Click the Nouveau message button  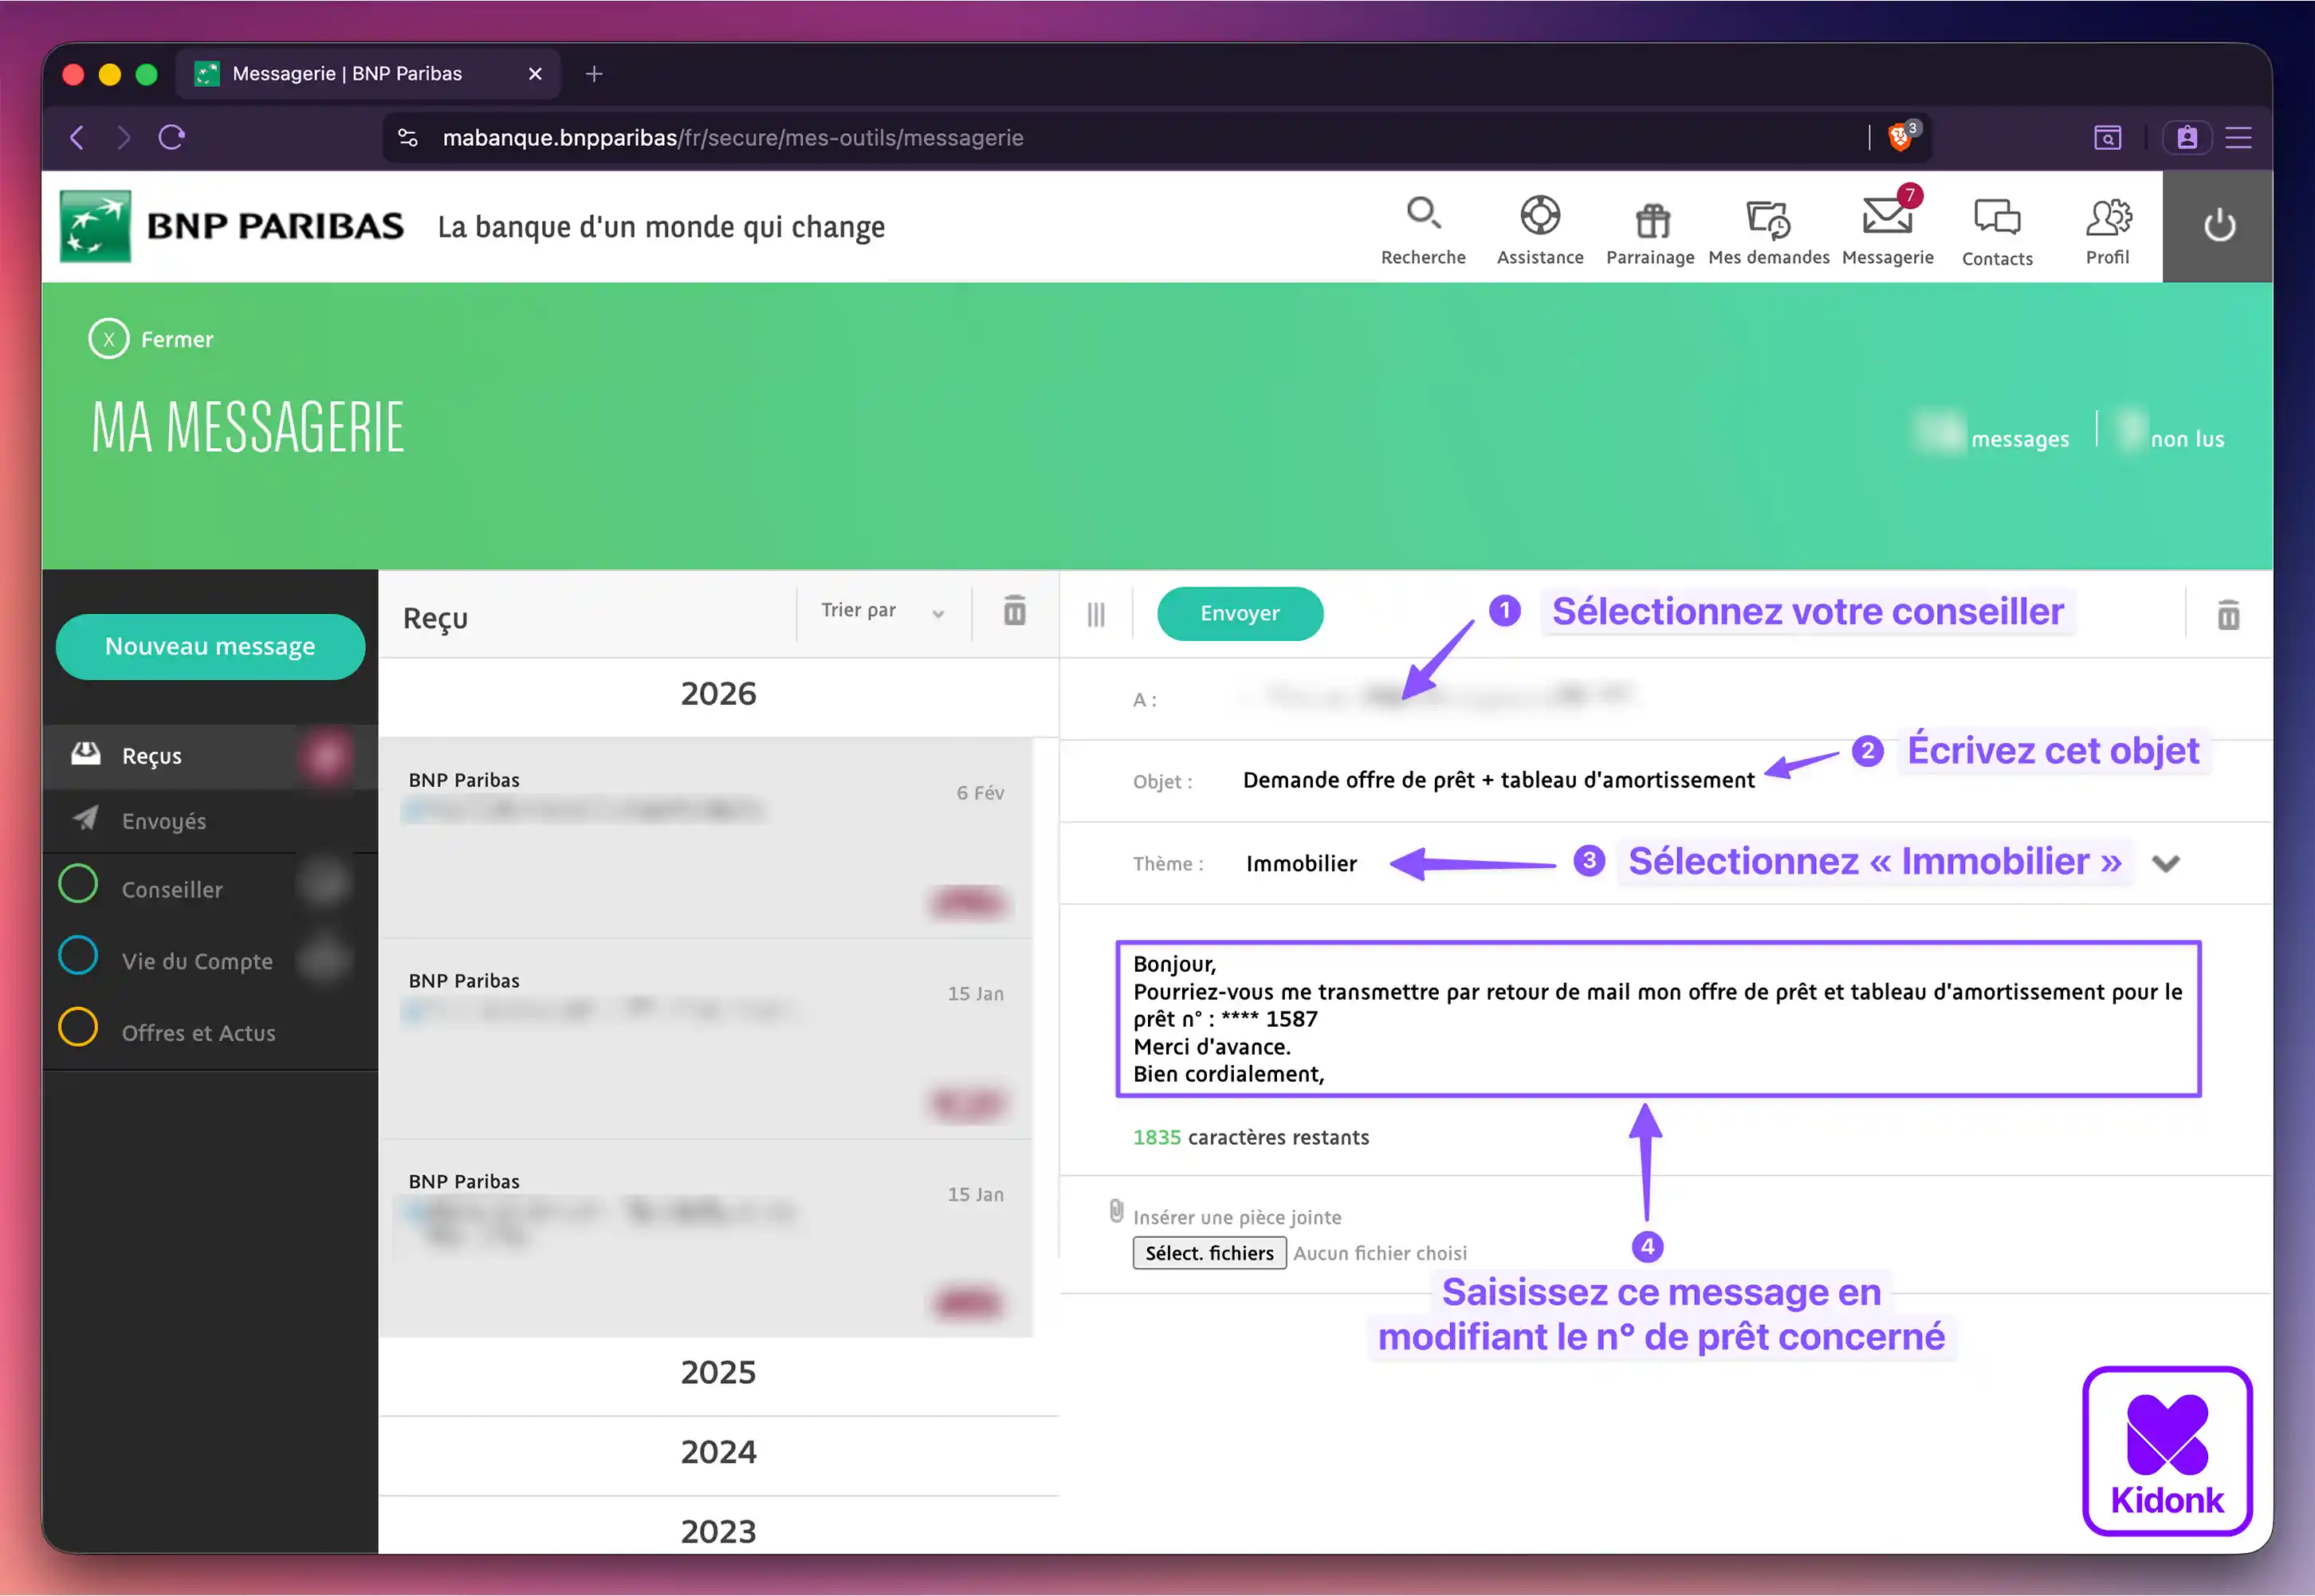210,647
